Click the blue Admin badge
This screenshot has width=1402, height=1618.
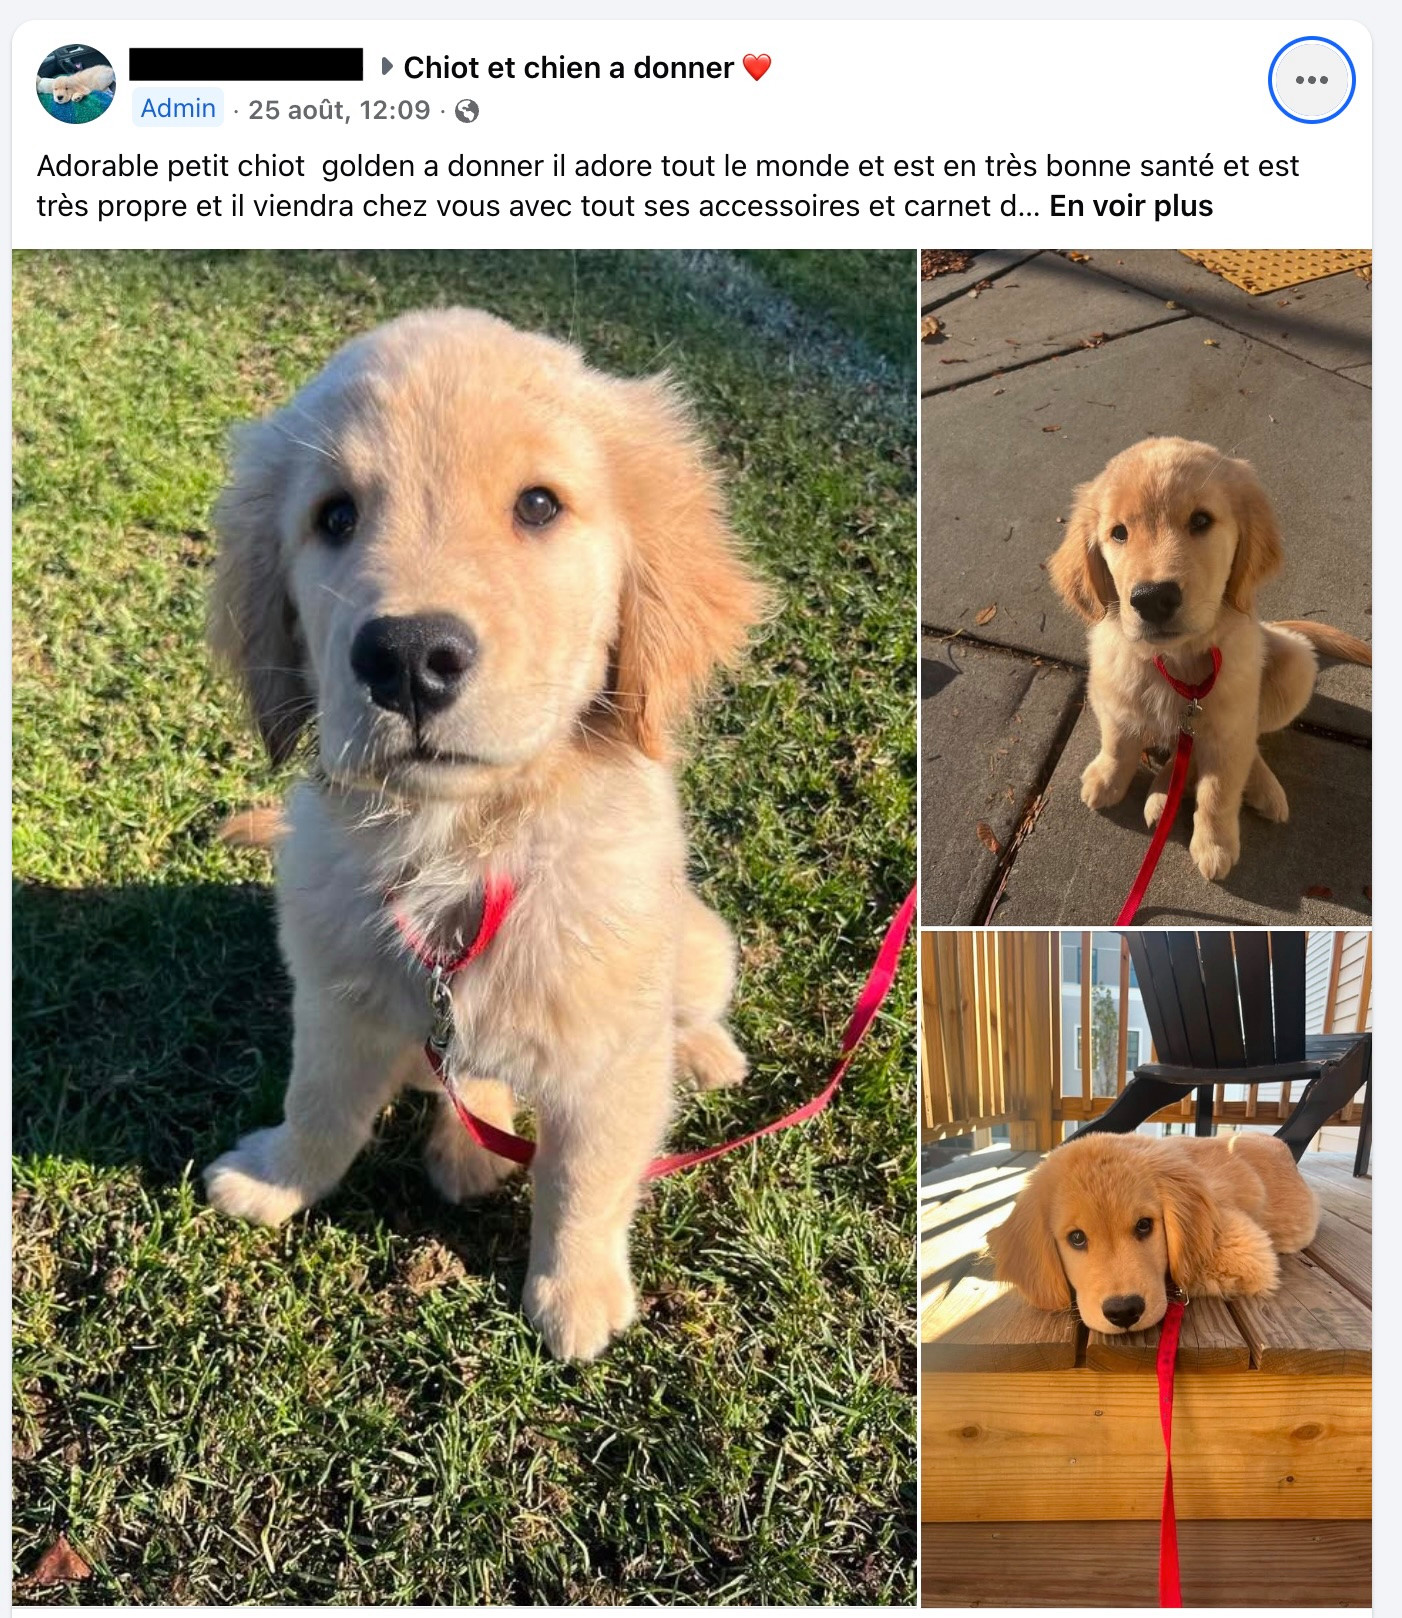(178, 108)
